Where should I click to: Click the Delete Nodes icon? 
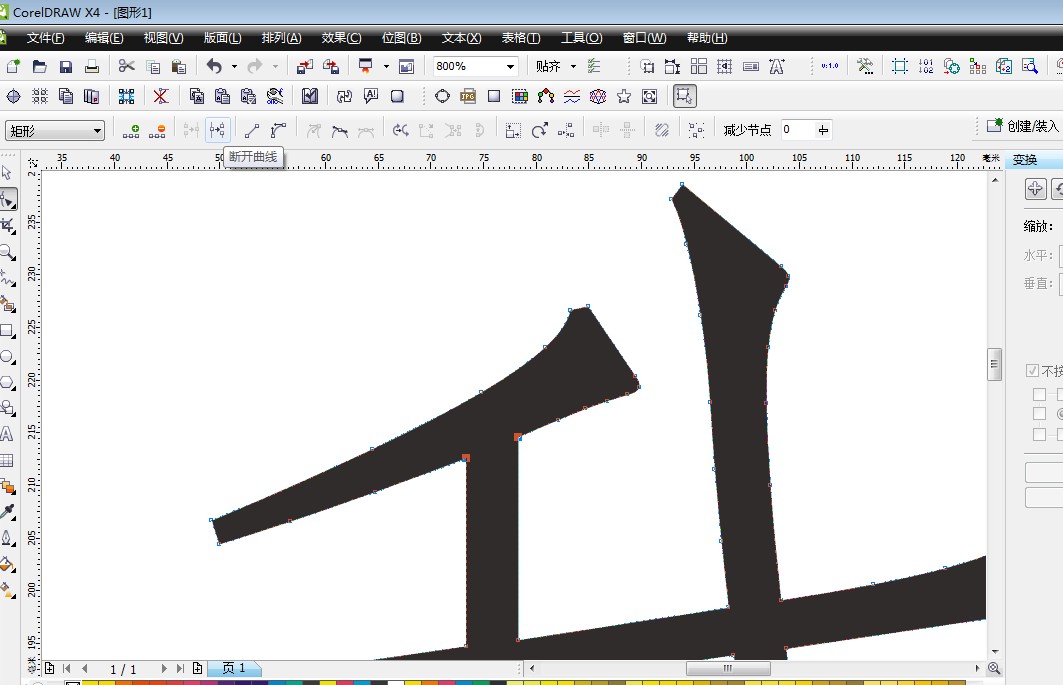tap(157, 130)
